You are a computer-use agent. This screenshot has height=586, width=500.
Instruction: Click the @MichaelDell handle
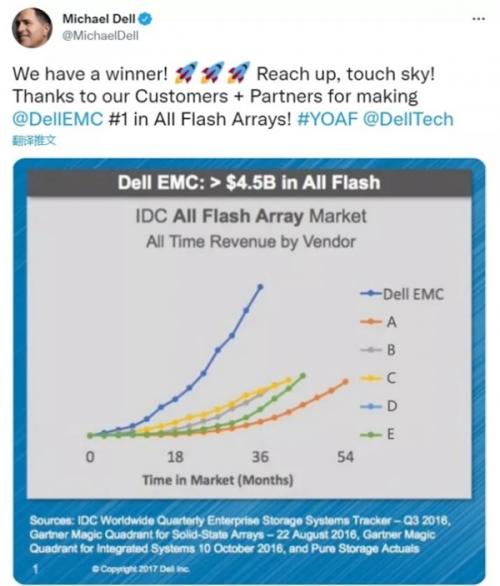point(101,36)
